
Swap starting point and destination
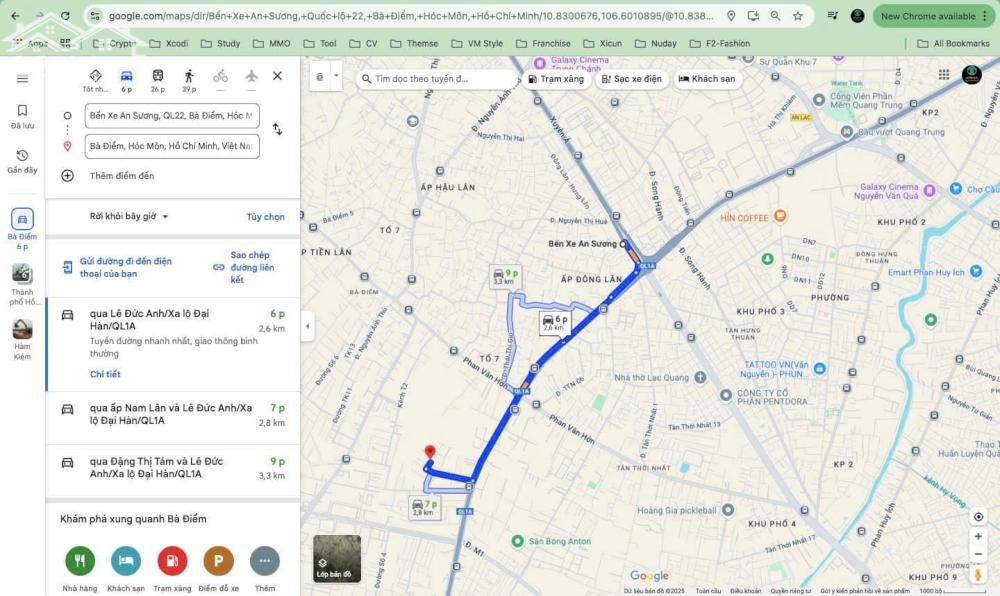[277, 130]
